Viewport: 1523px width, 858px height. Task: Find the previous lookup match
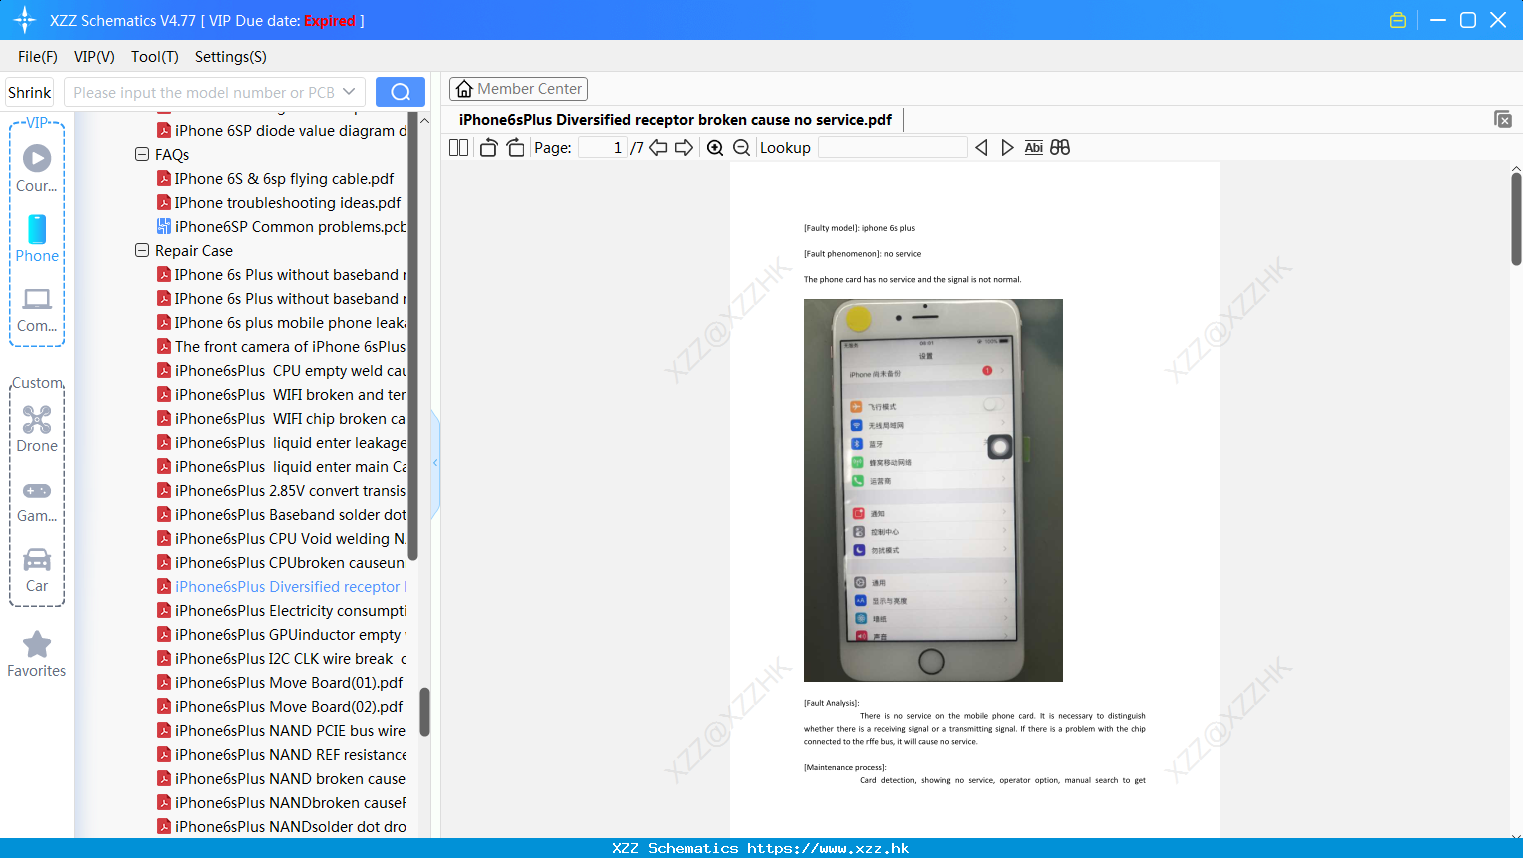click(981, 148)
